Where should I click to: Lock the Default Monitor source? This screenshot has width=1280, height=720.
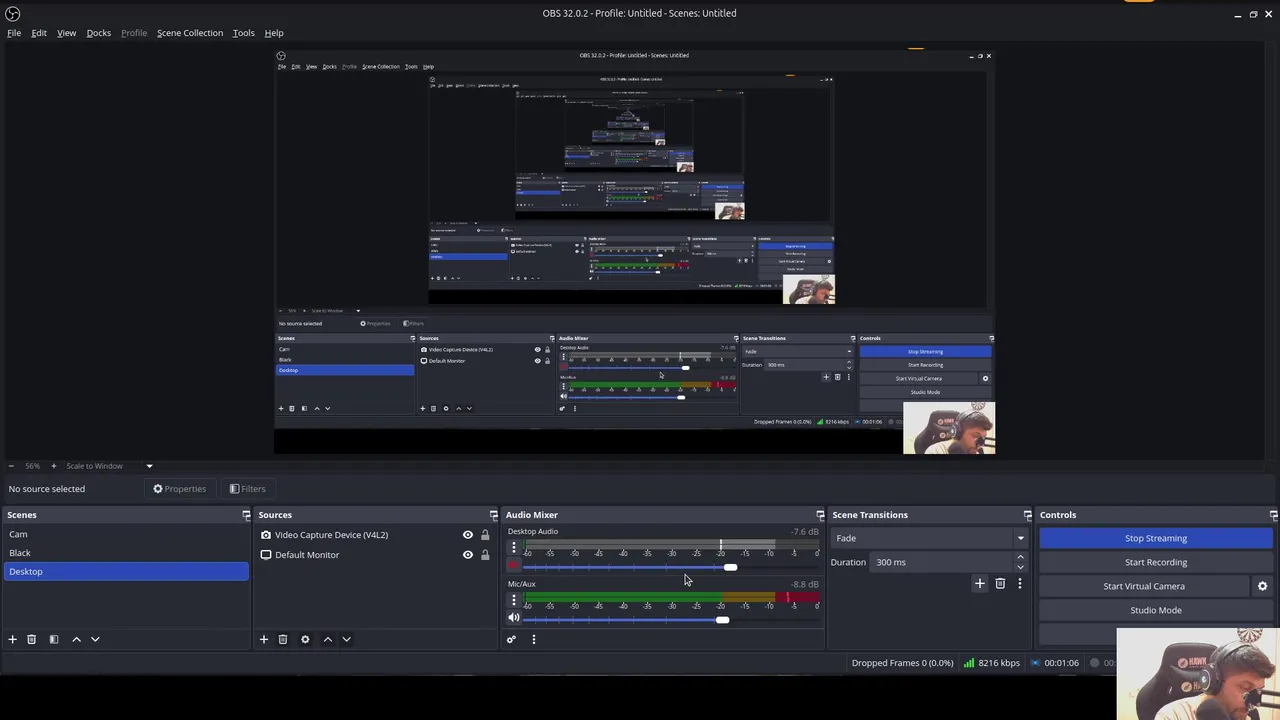point(485,555)
